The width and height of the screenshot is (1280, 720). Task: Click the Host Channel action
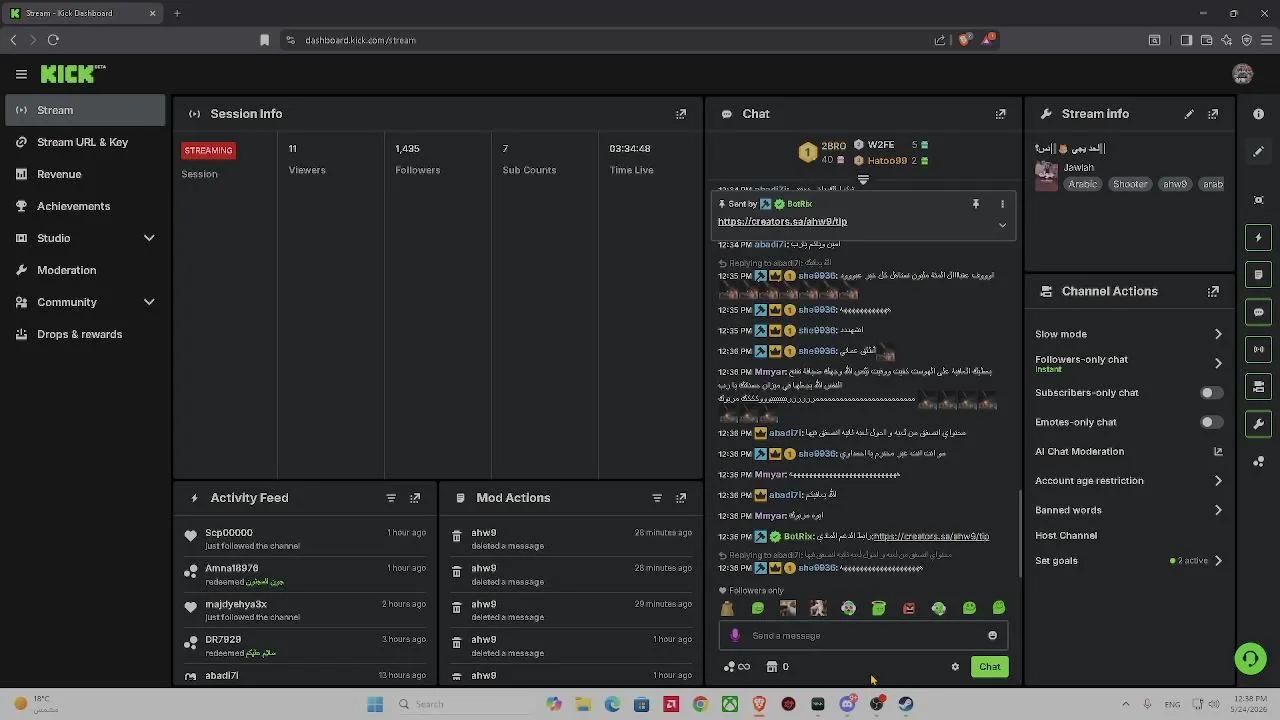click(1066, 536)
